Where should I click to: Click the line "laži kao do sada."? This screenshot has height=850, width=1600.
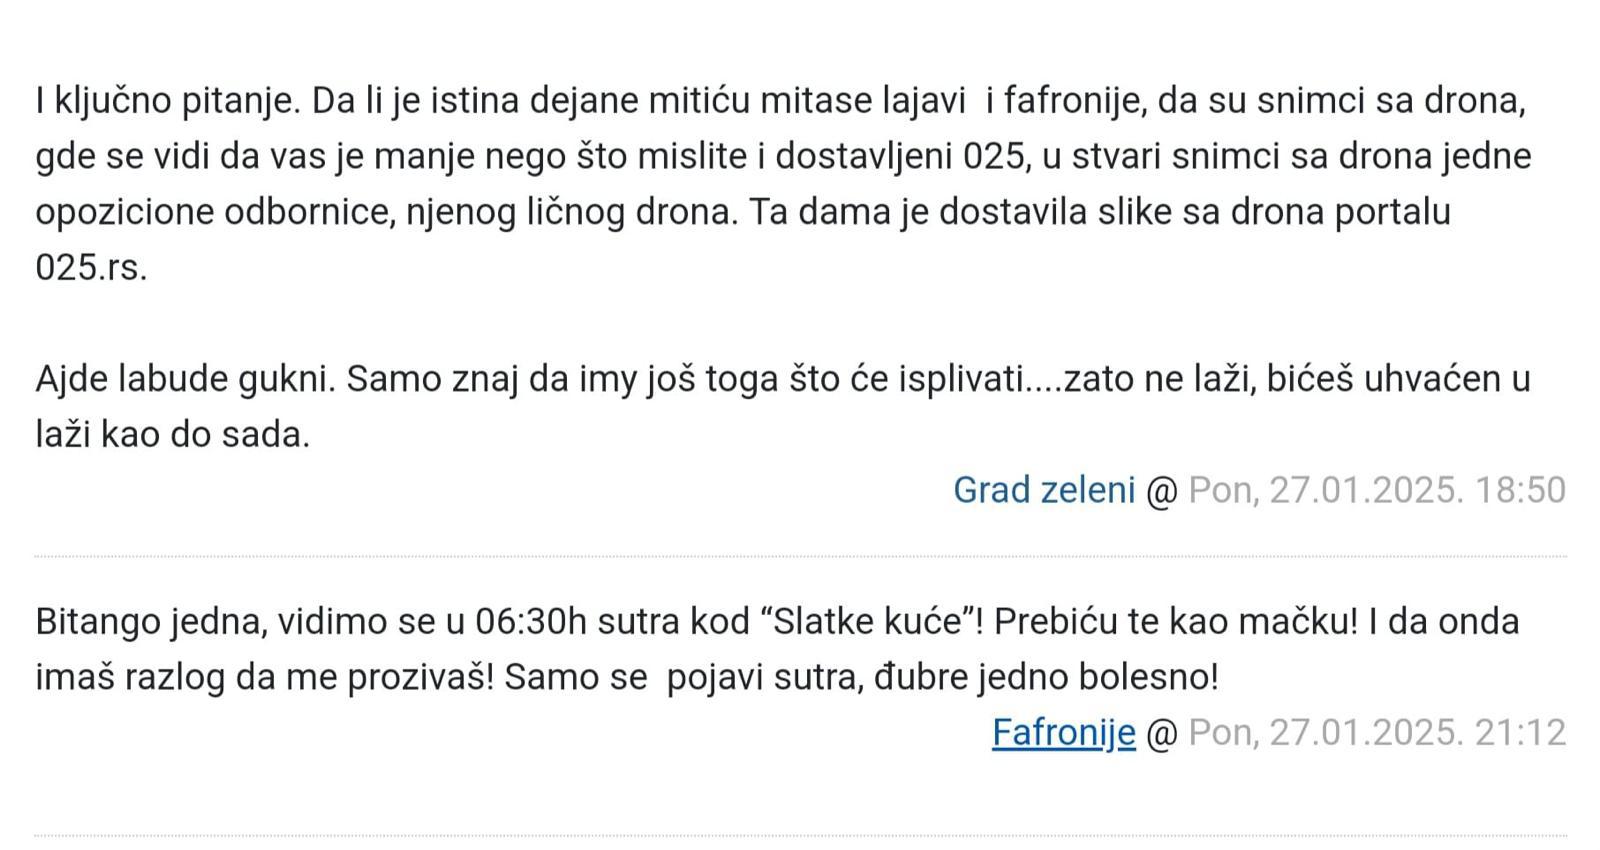pos(173,435)
